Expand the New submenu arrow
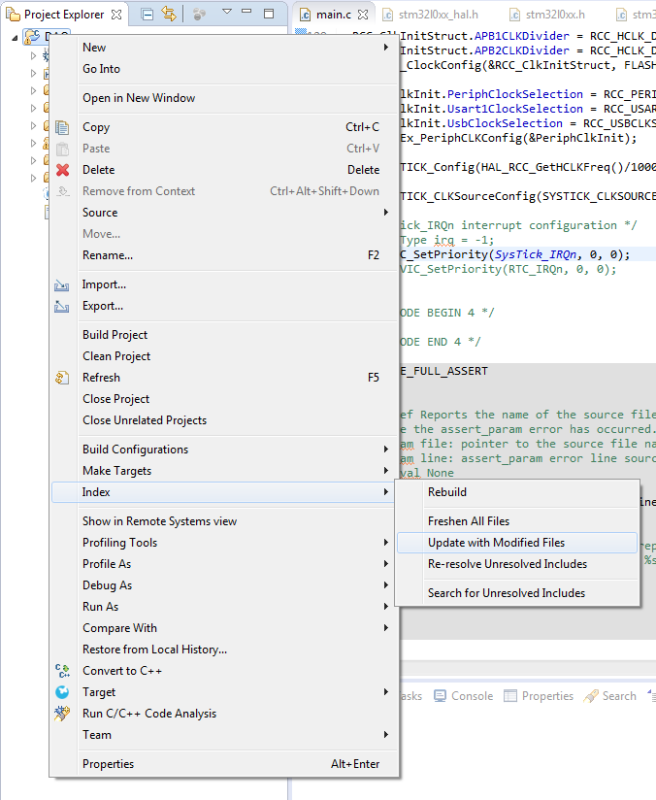Viewport: 656px width, 800px height. tap(386, 47)
